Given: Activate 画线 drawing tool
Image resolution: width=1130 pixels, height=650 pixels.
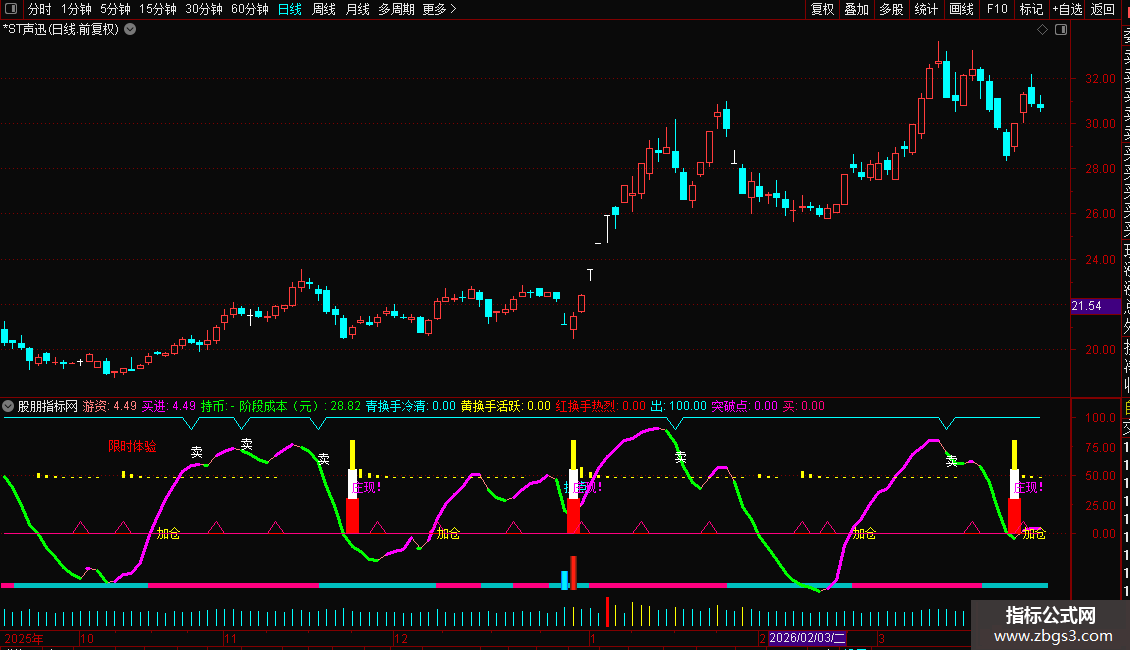Looking at the screenshot, I should click(961, 9).
